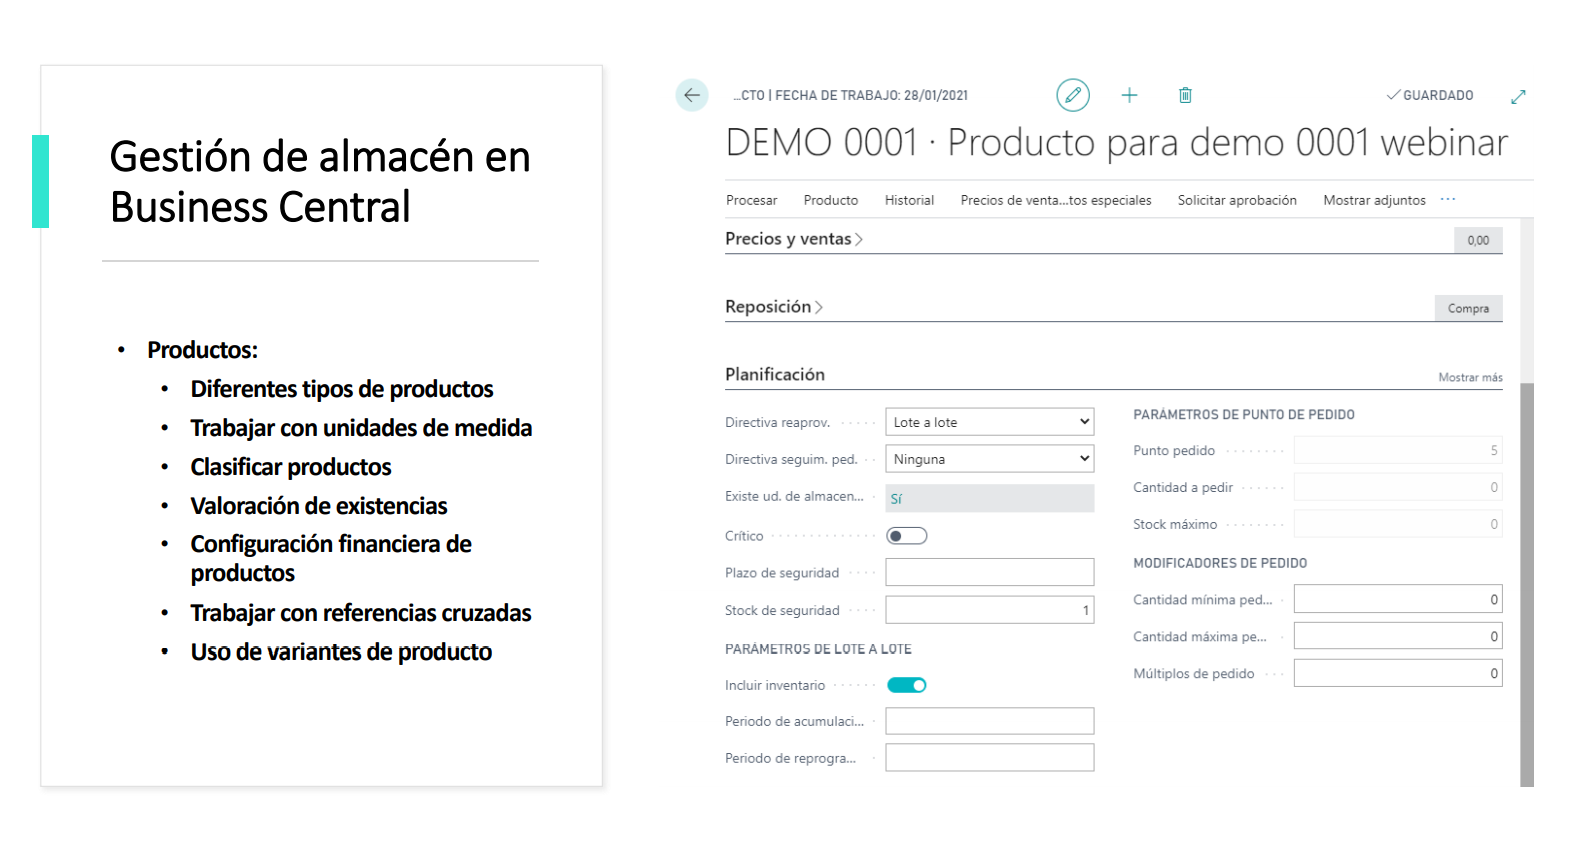Go back using the arrow icon
The width and height of the screenshot is (1574, 852).
pos(691,95)
